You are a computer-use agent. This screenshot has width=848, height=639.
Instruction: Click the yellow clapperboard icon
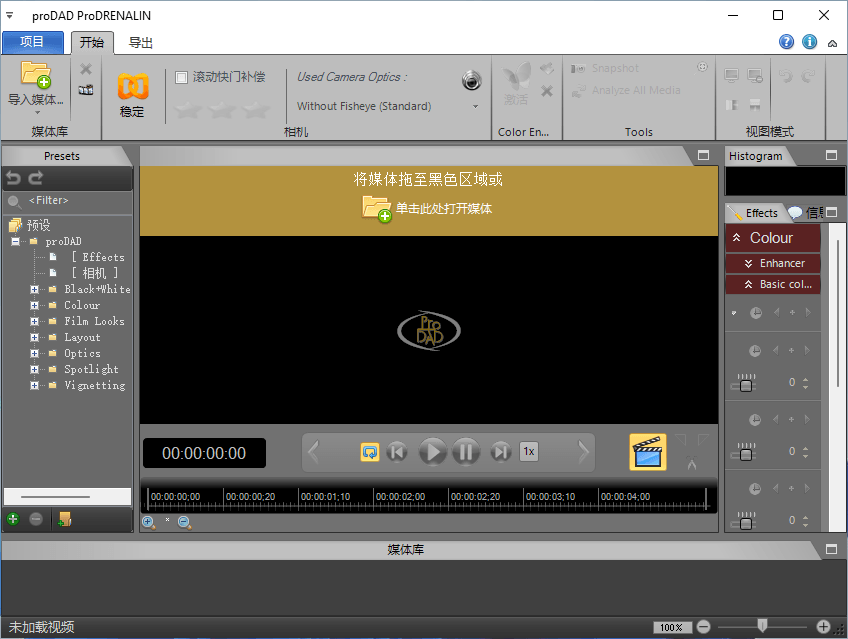[x=648, y=452]
